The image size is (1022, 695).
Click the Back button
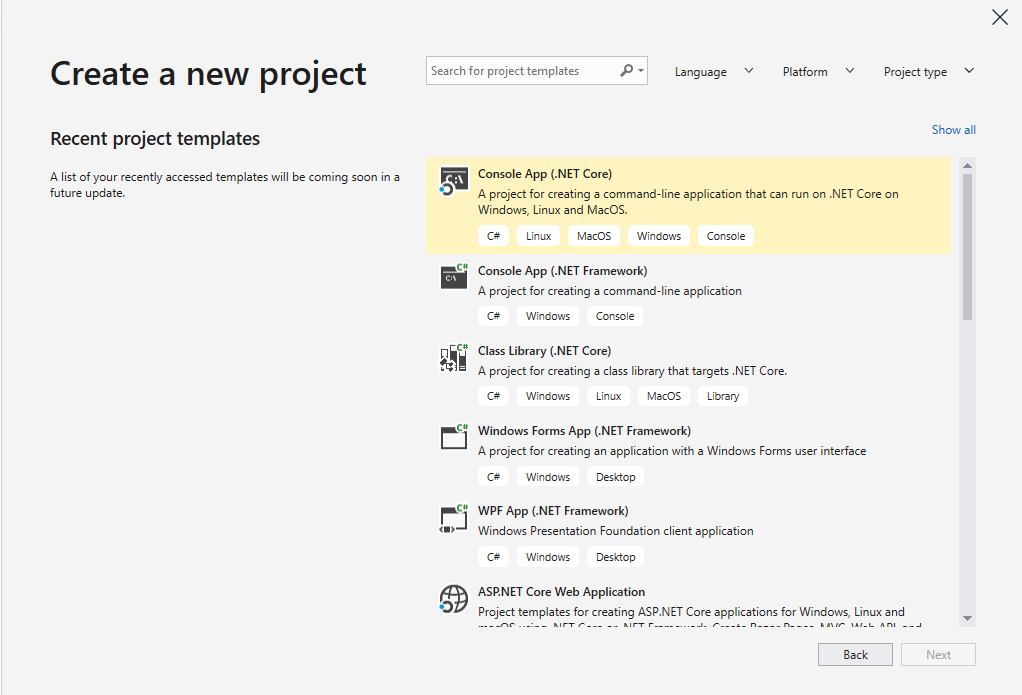point(855,655)
